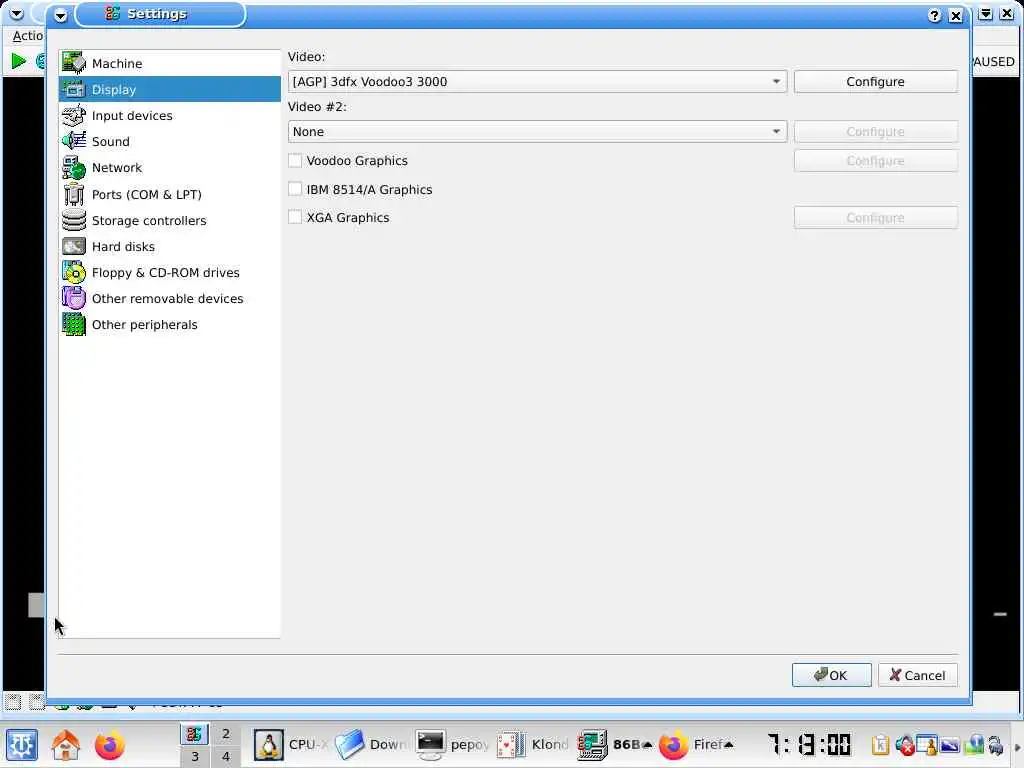This screenshot has width=1024, height=768.
Task: Switch to CPU-X taskbar entry
Action: coord(291,744)
